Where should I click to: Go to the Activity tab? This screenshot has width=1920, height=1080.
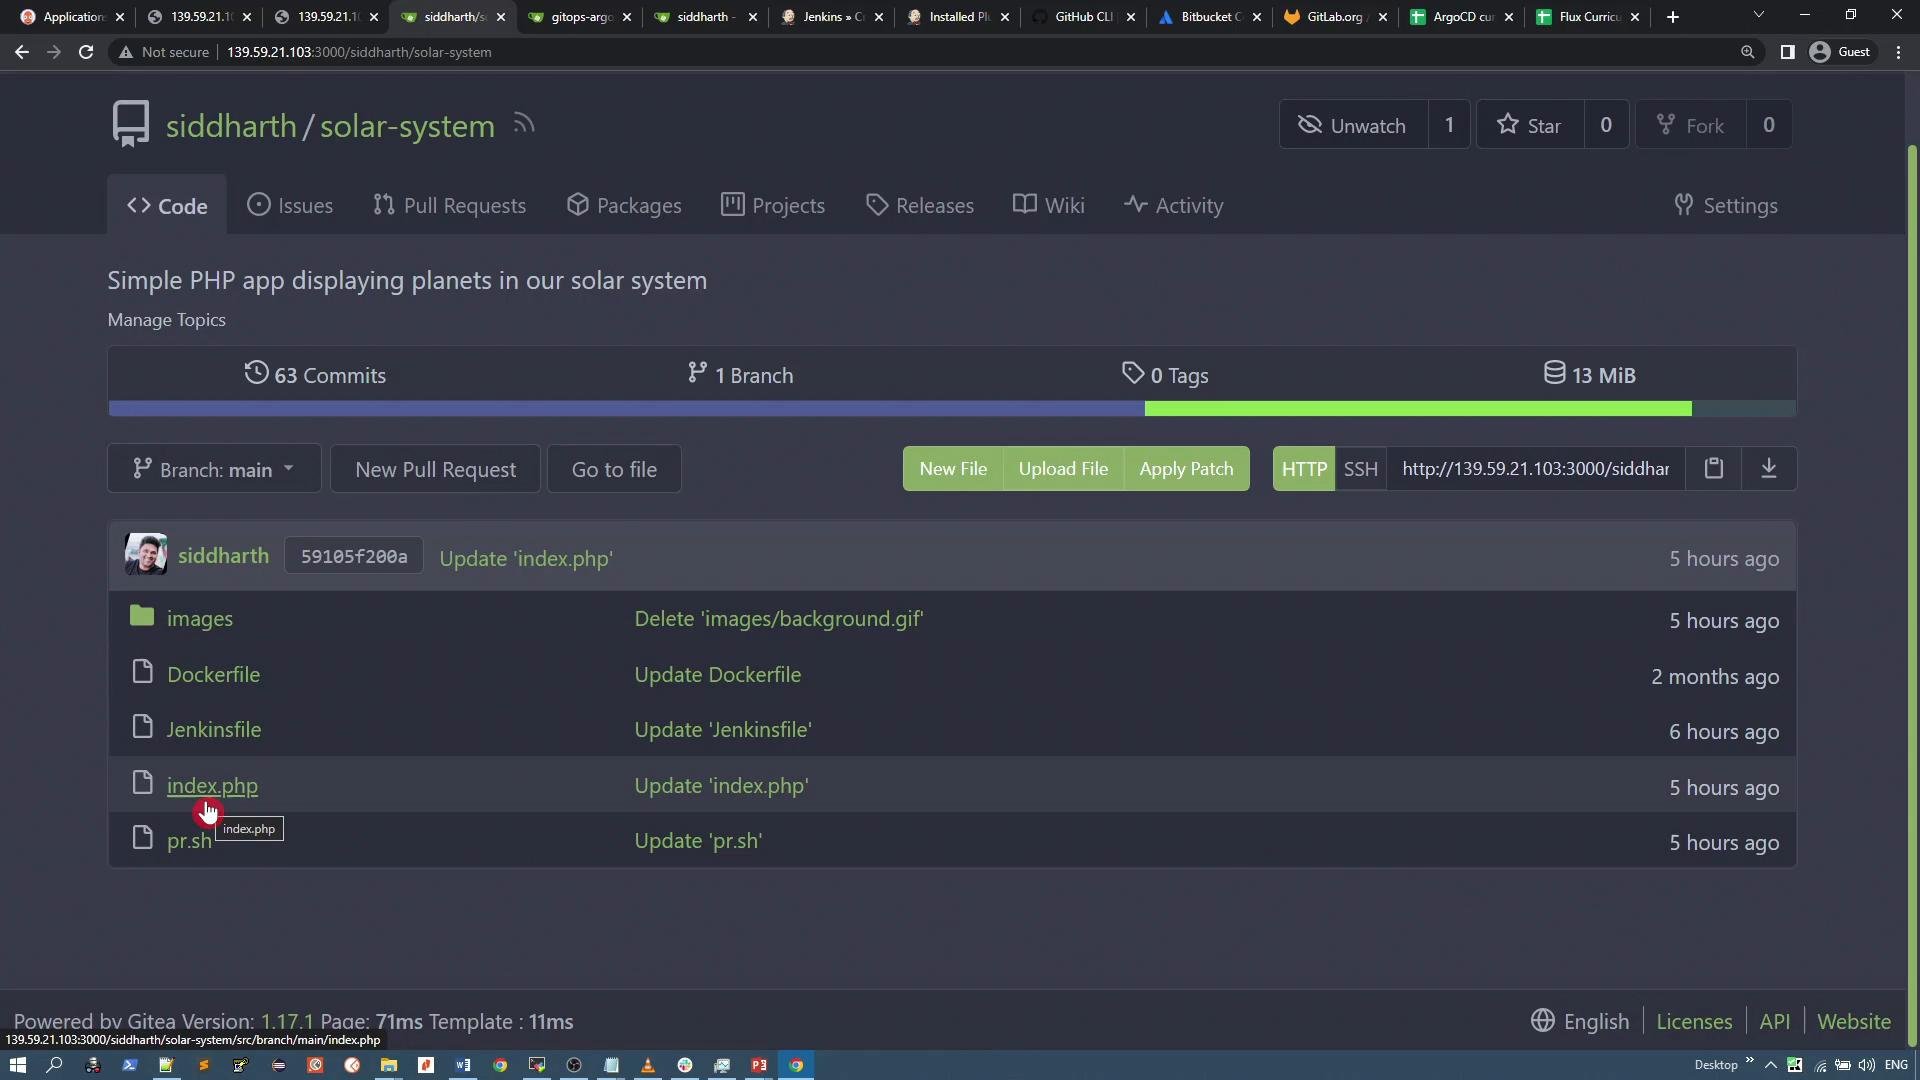point(1173,205)
